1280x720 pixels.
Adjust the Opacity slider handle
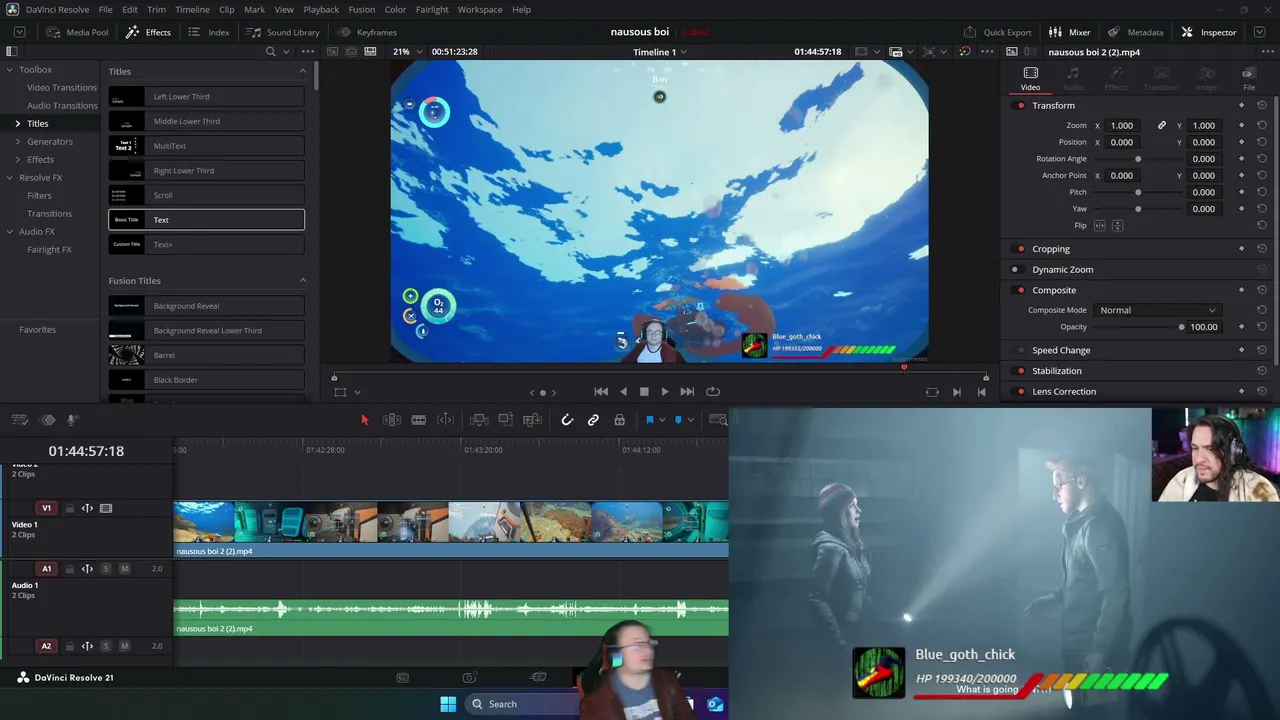pos(1181,327)
